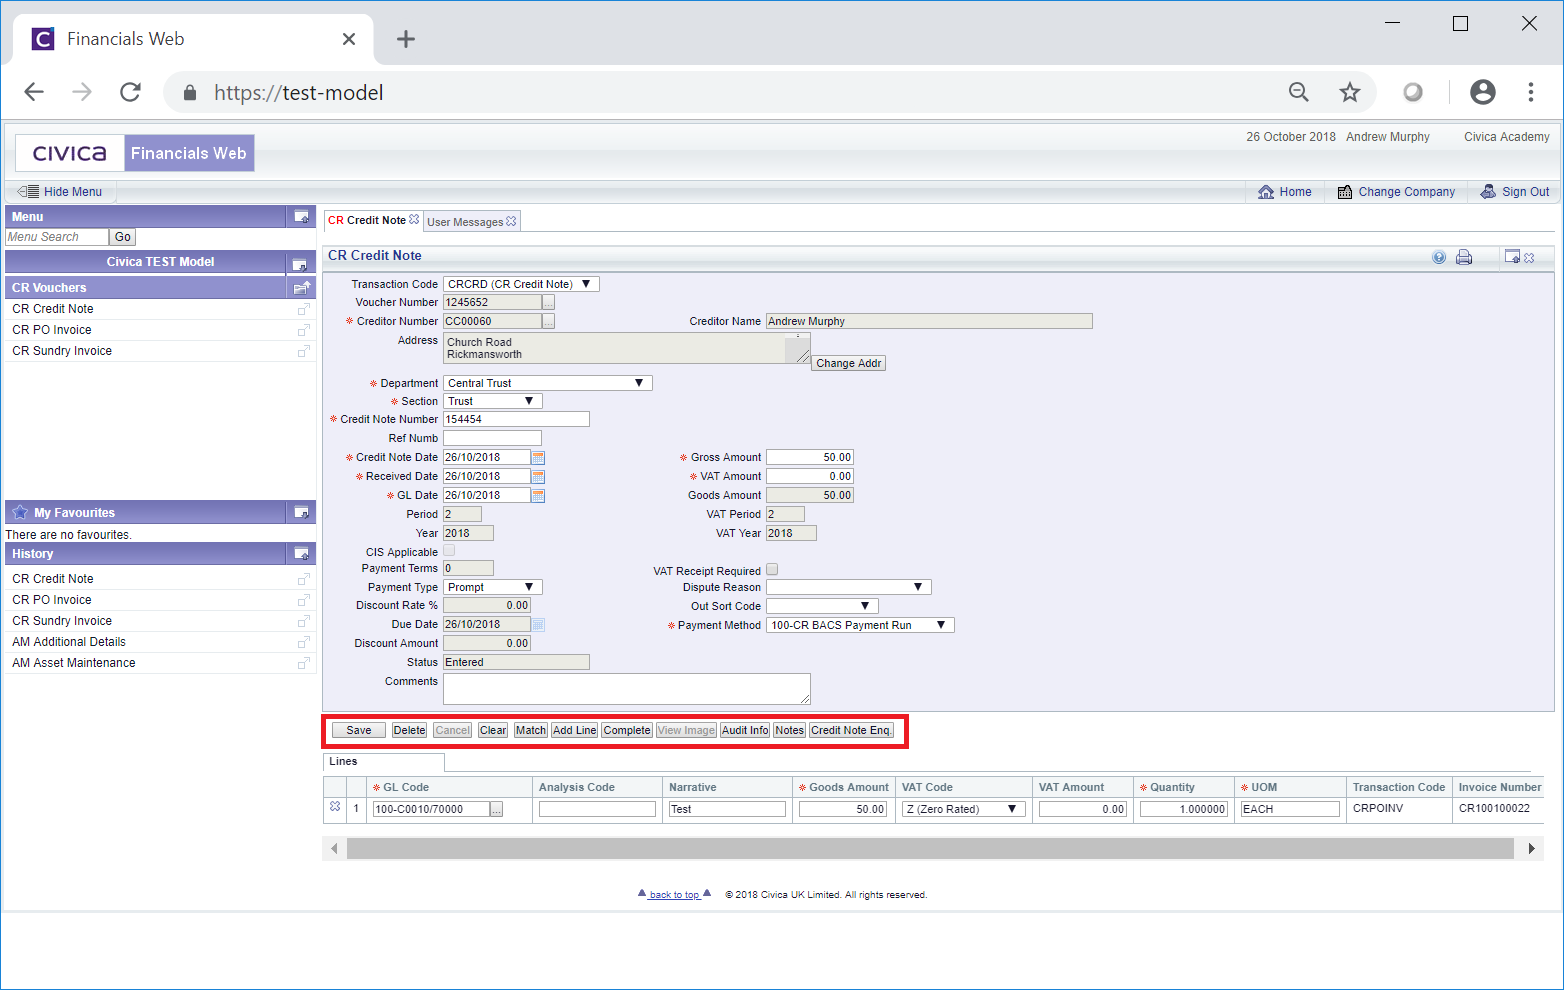Open Credit Note Date calendar picker
The image size is (1564, 990).
point(538,458)
